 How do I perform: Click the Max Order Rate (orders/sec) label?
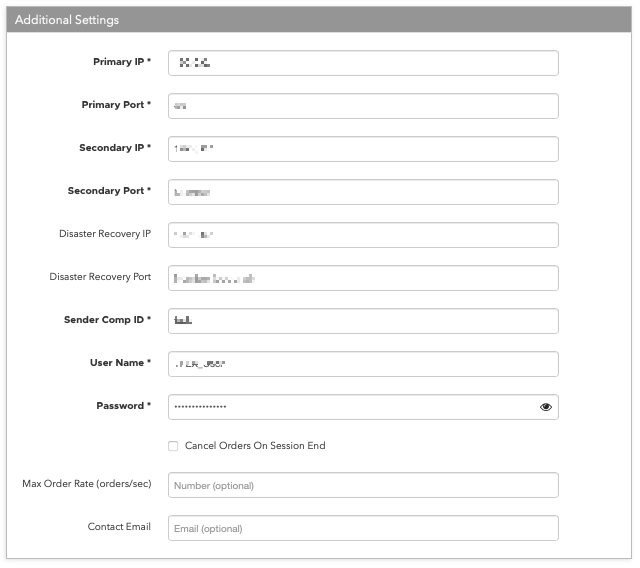[87, 484]
